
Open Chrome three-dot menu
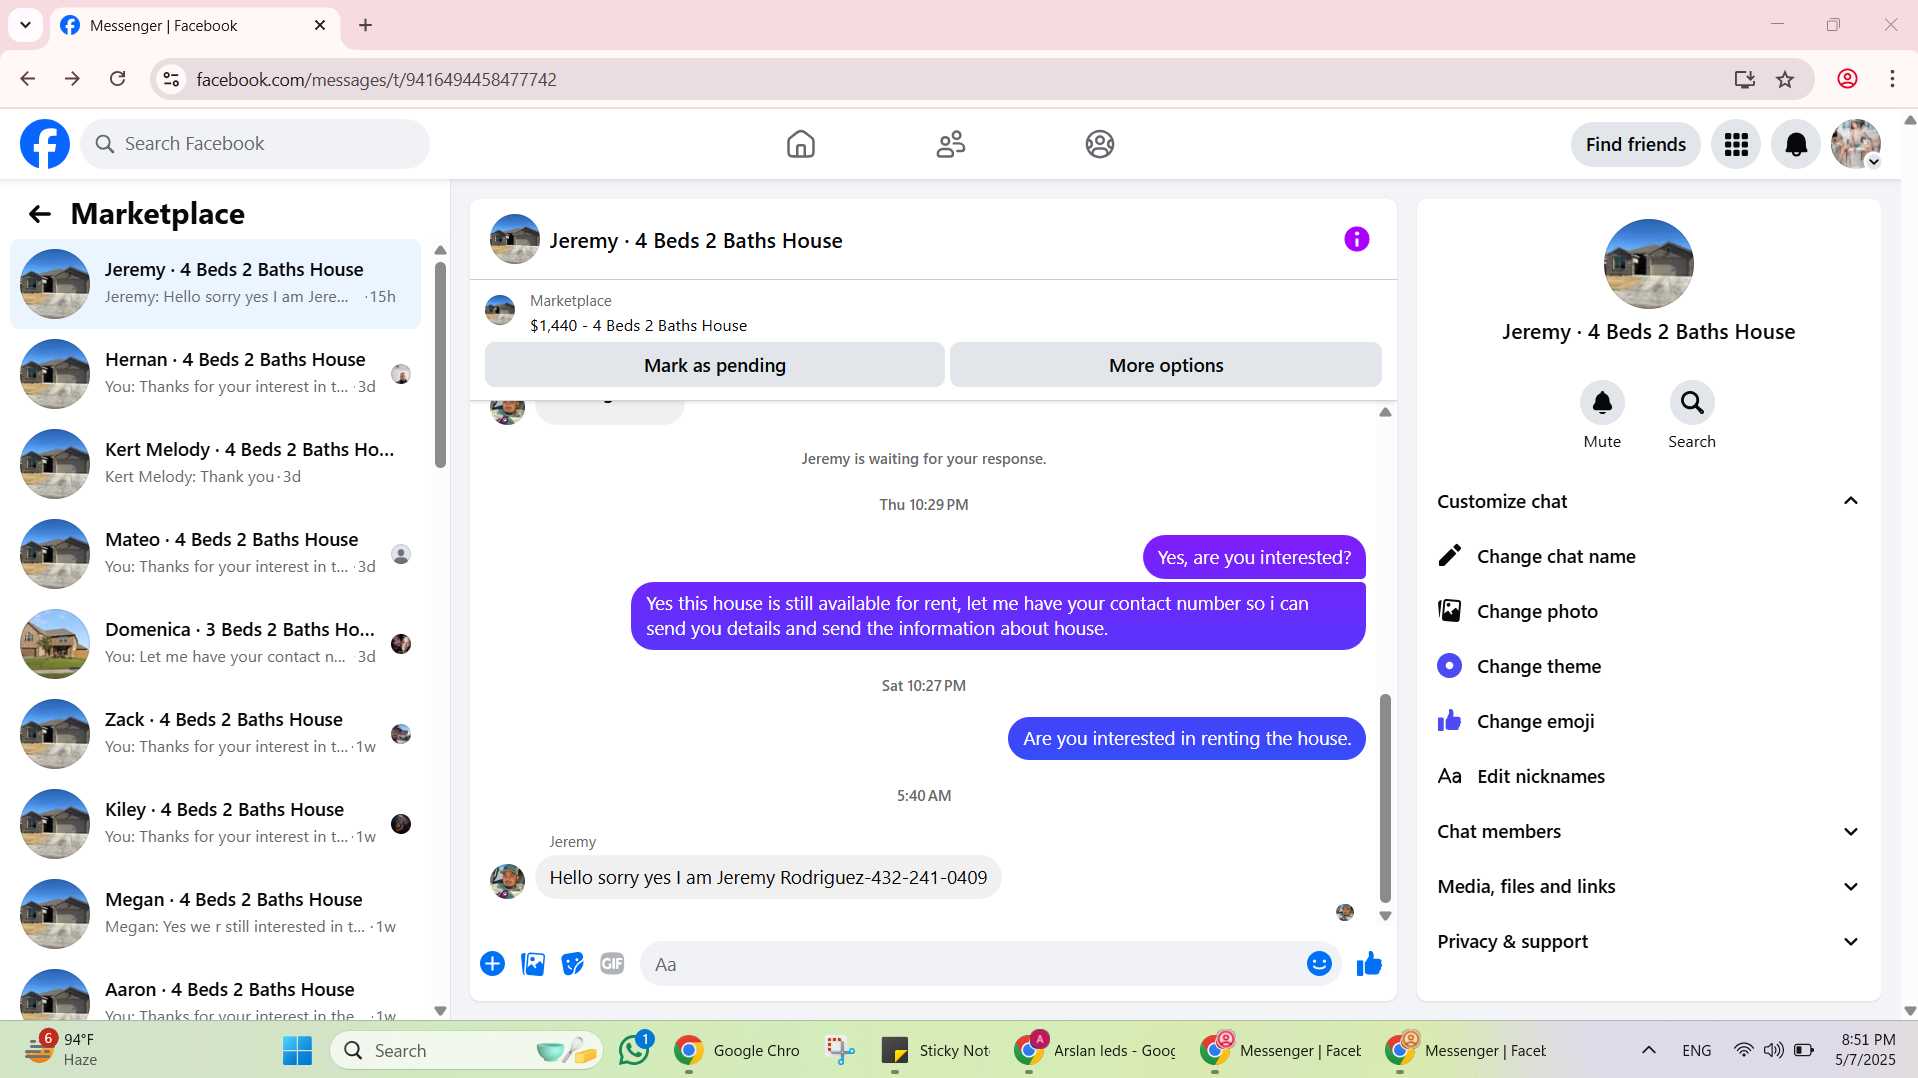1892,79
